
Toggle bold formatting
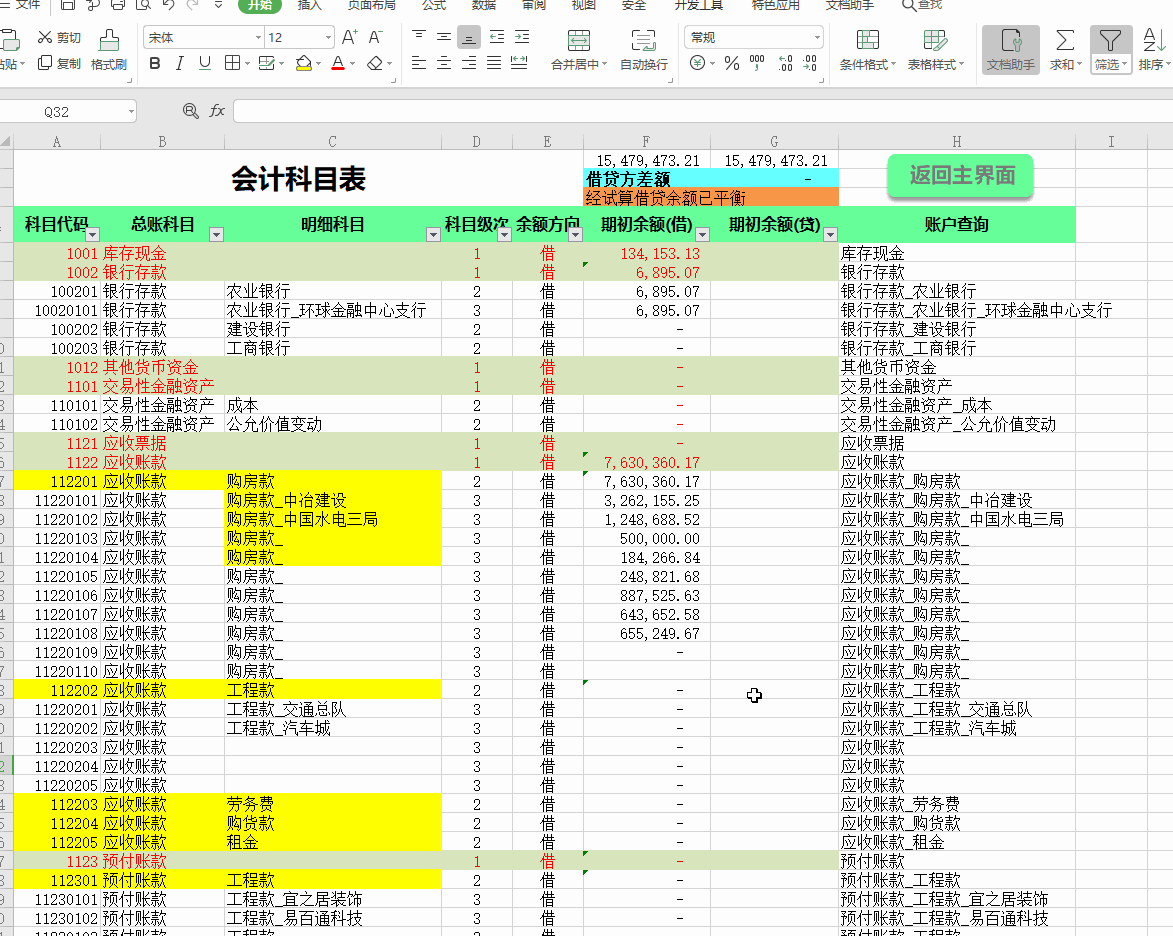pos(154,64)
